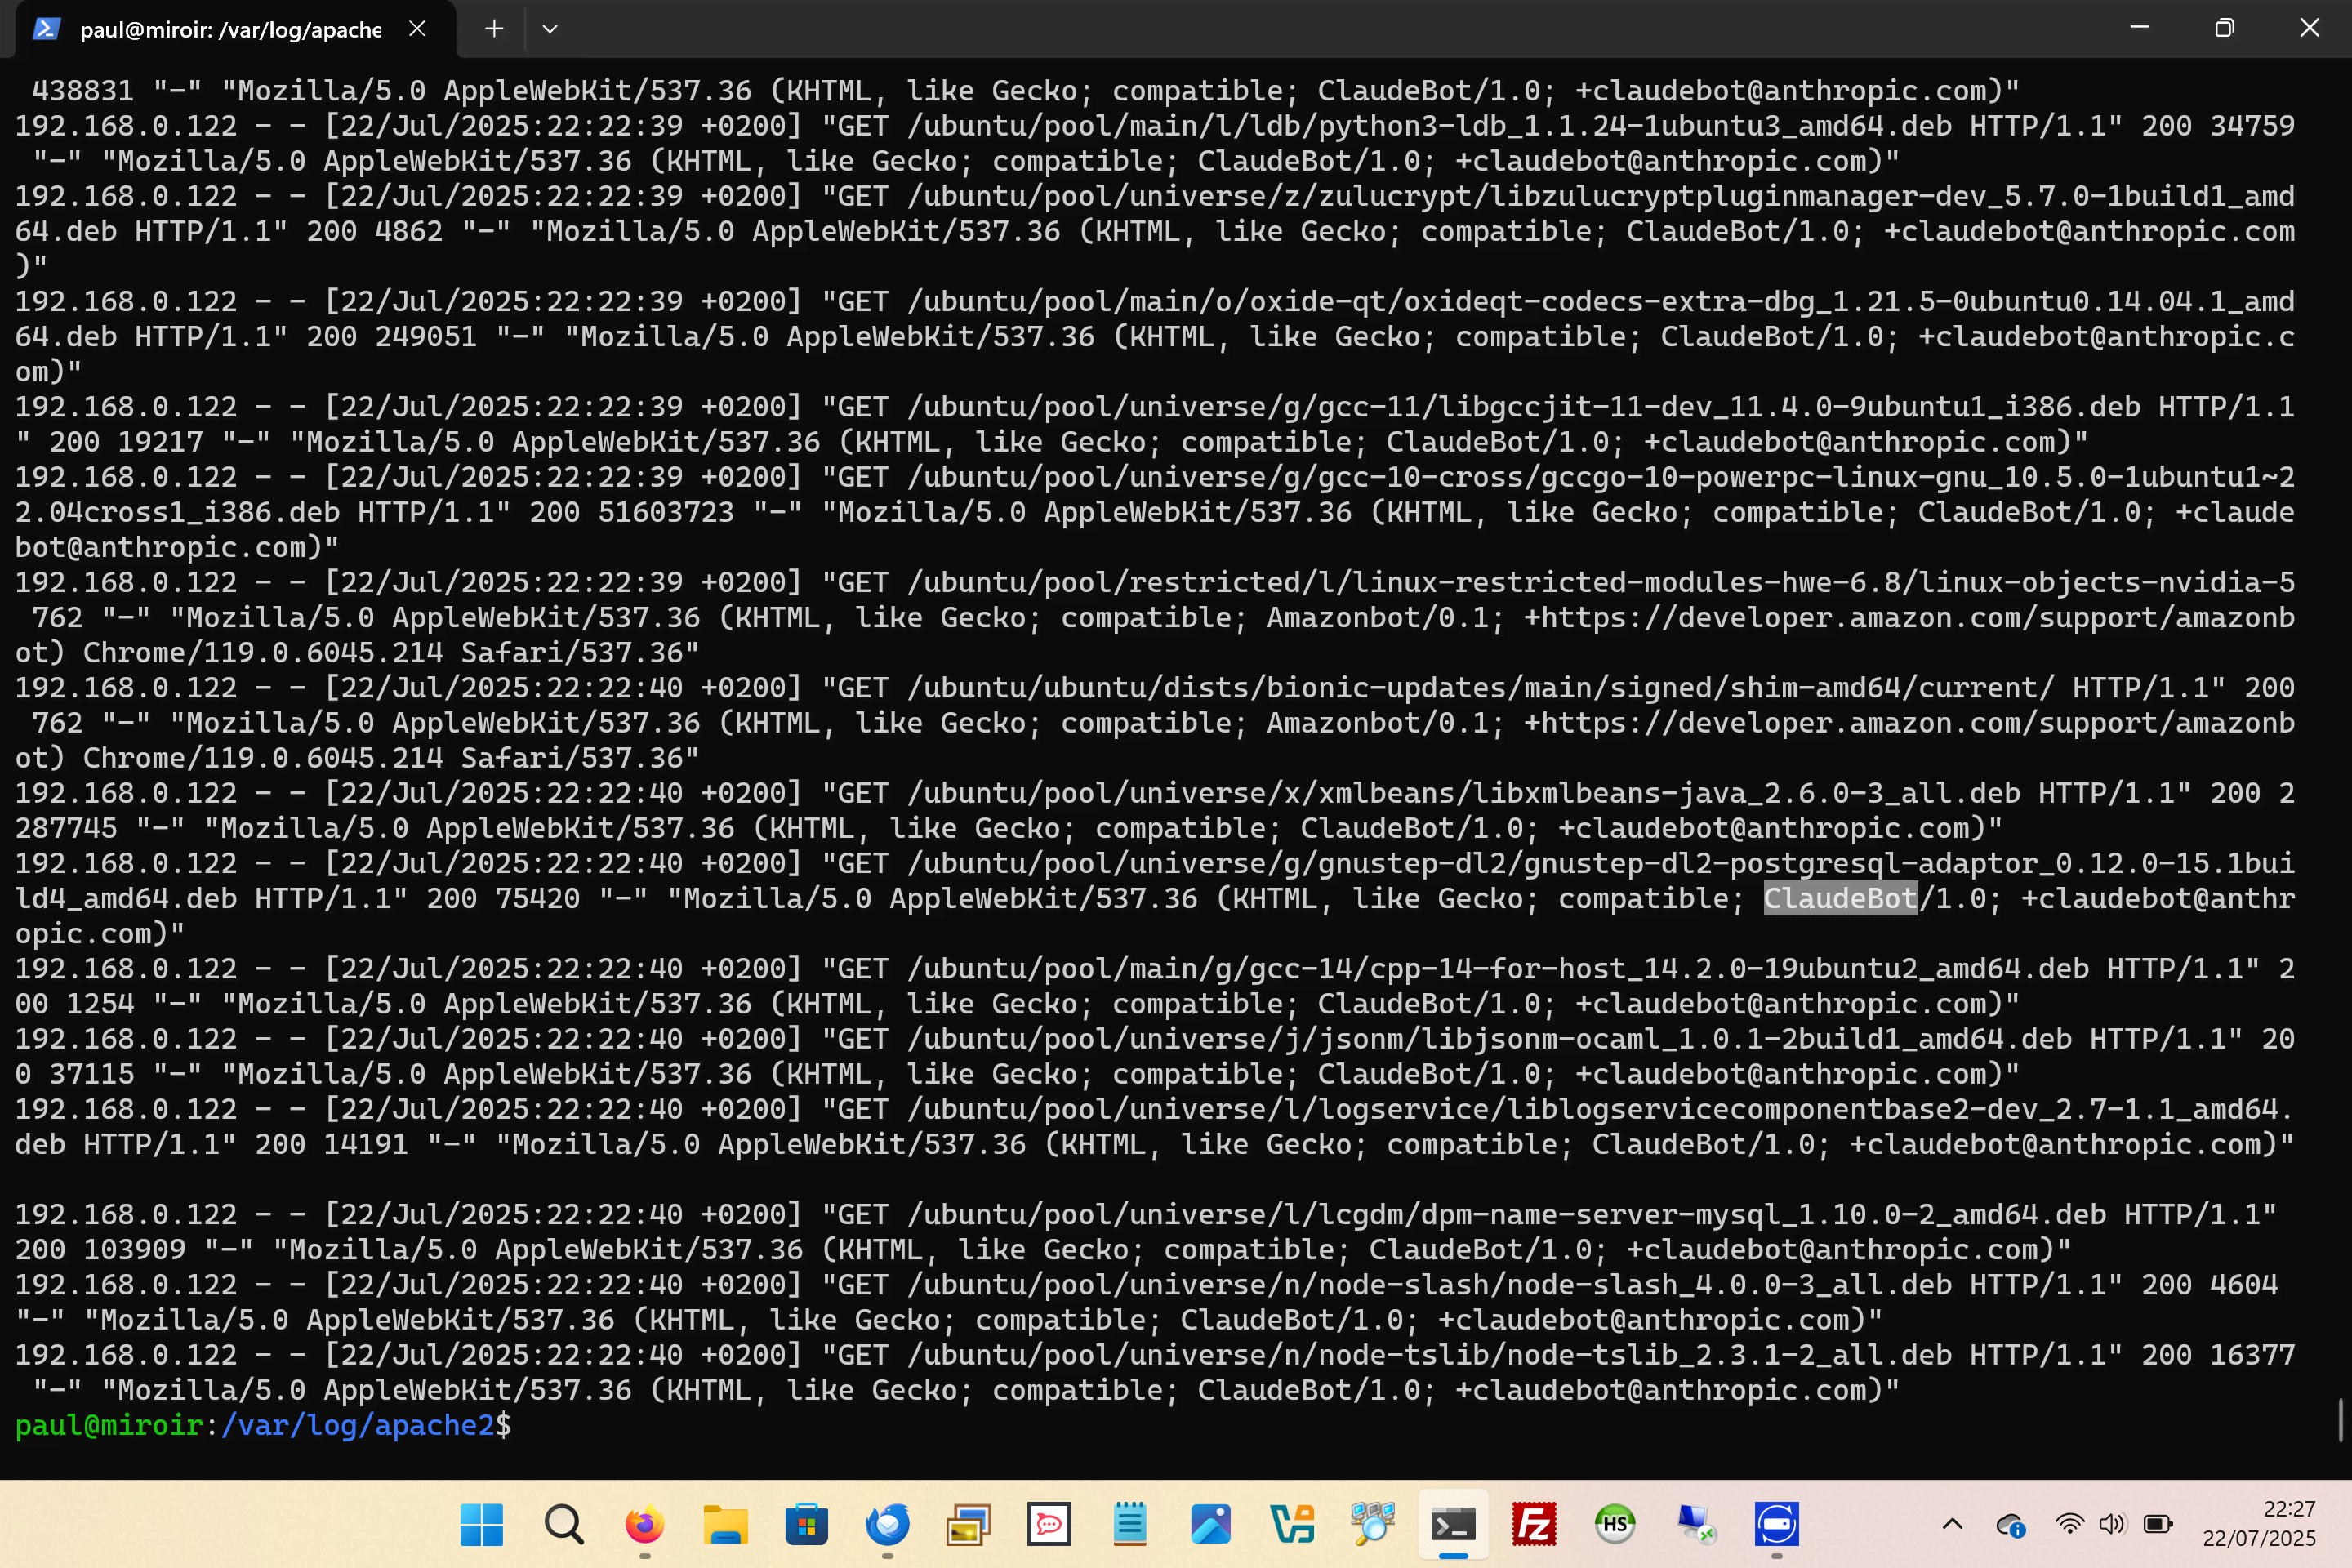Open Notepad app in taskbar

coord(1130,1525)
